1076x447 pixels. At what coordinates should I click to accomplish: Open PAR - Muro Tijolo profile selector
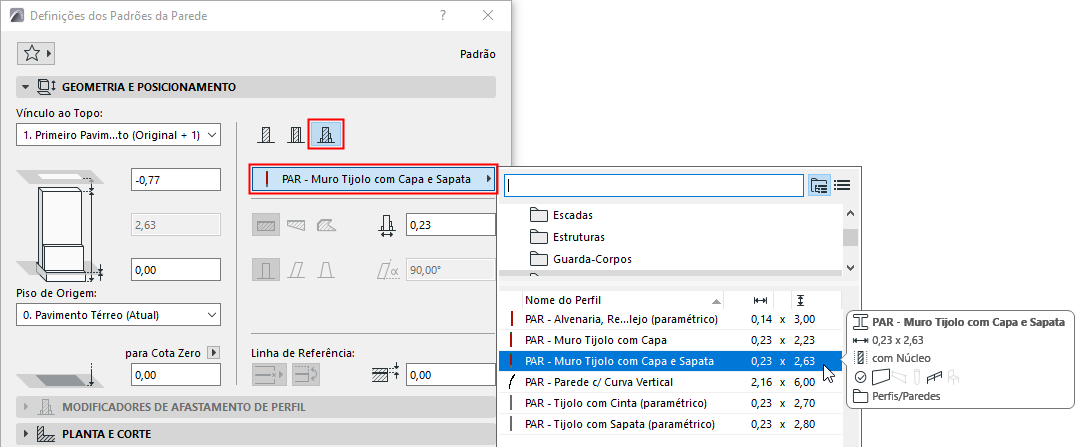pos(373,180)
